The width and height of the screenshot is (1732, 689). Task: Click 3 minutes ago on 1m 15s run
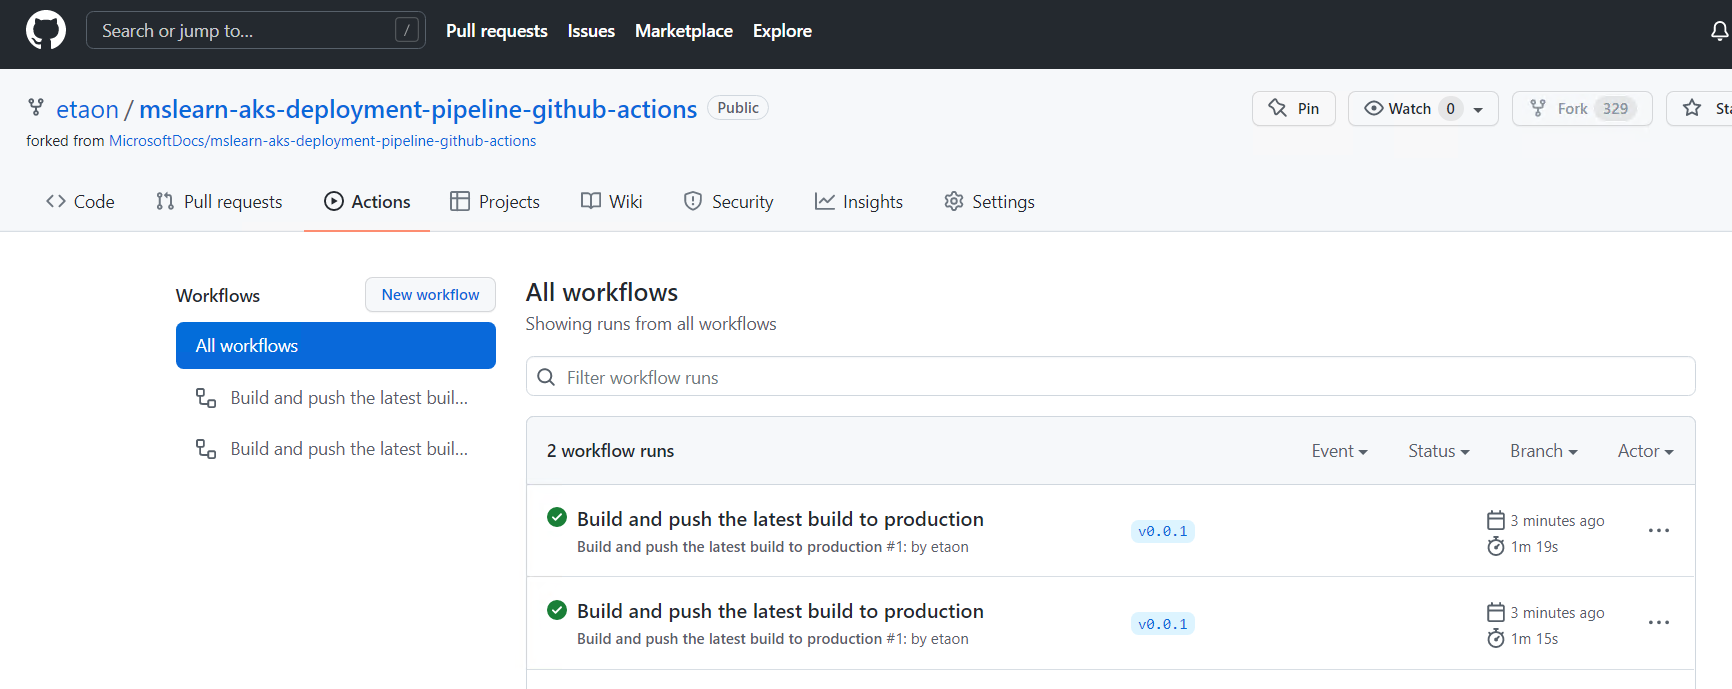[1557, 613]
